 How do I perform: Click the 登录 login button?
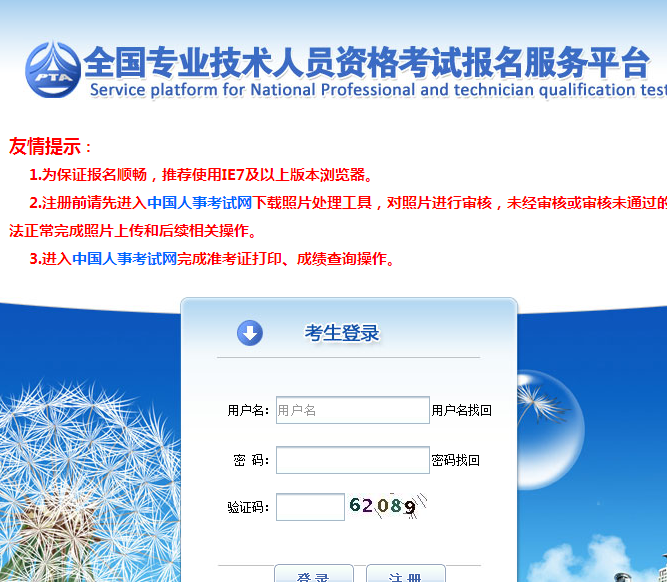point(314,573)
